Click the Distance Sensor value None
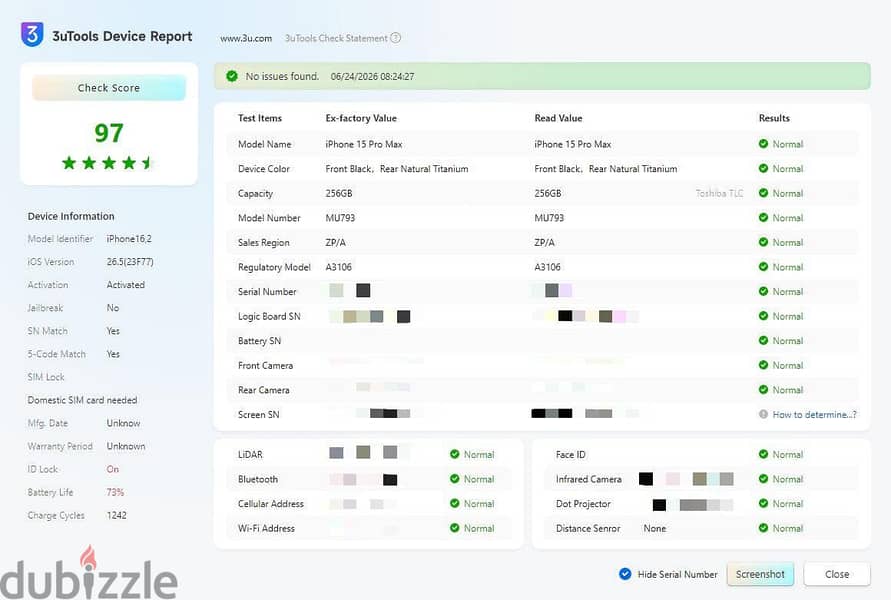 click(x=655, y=528)
